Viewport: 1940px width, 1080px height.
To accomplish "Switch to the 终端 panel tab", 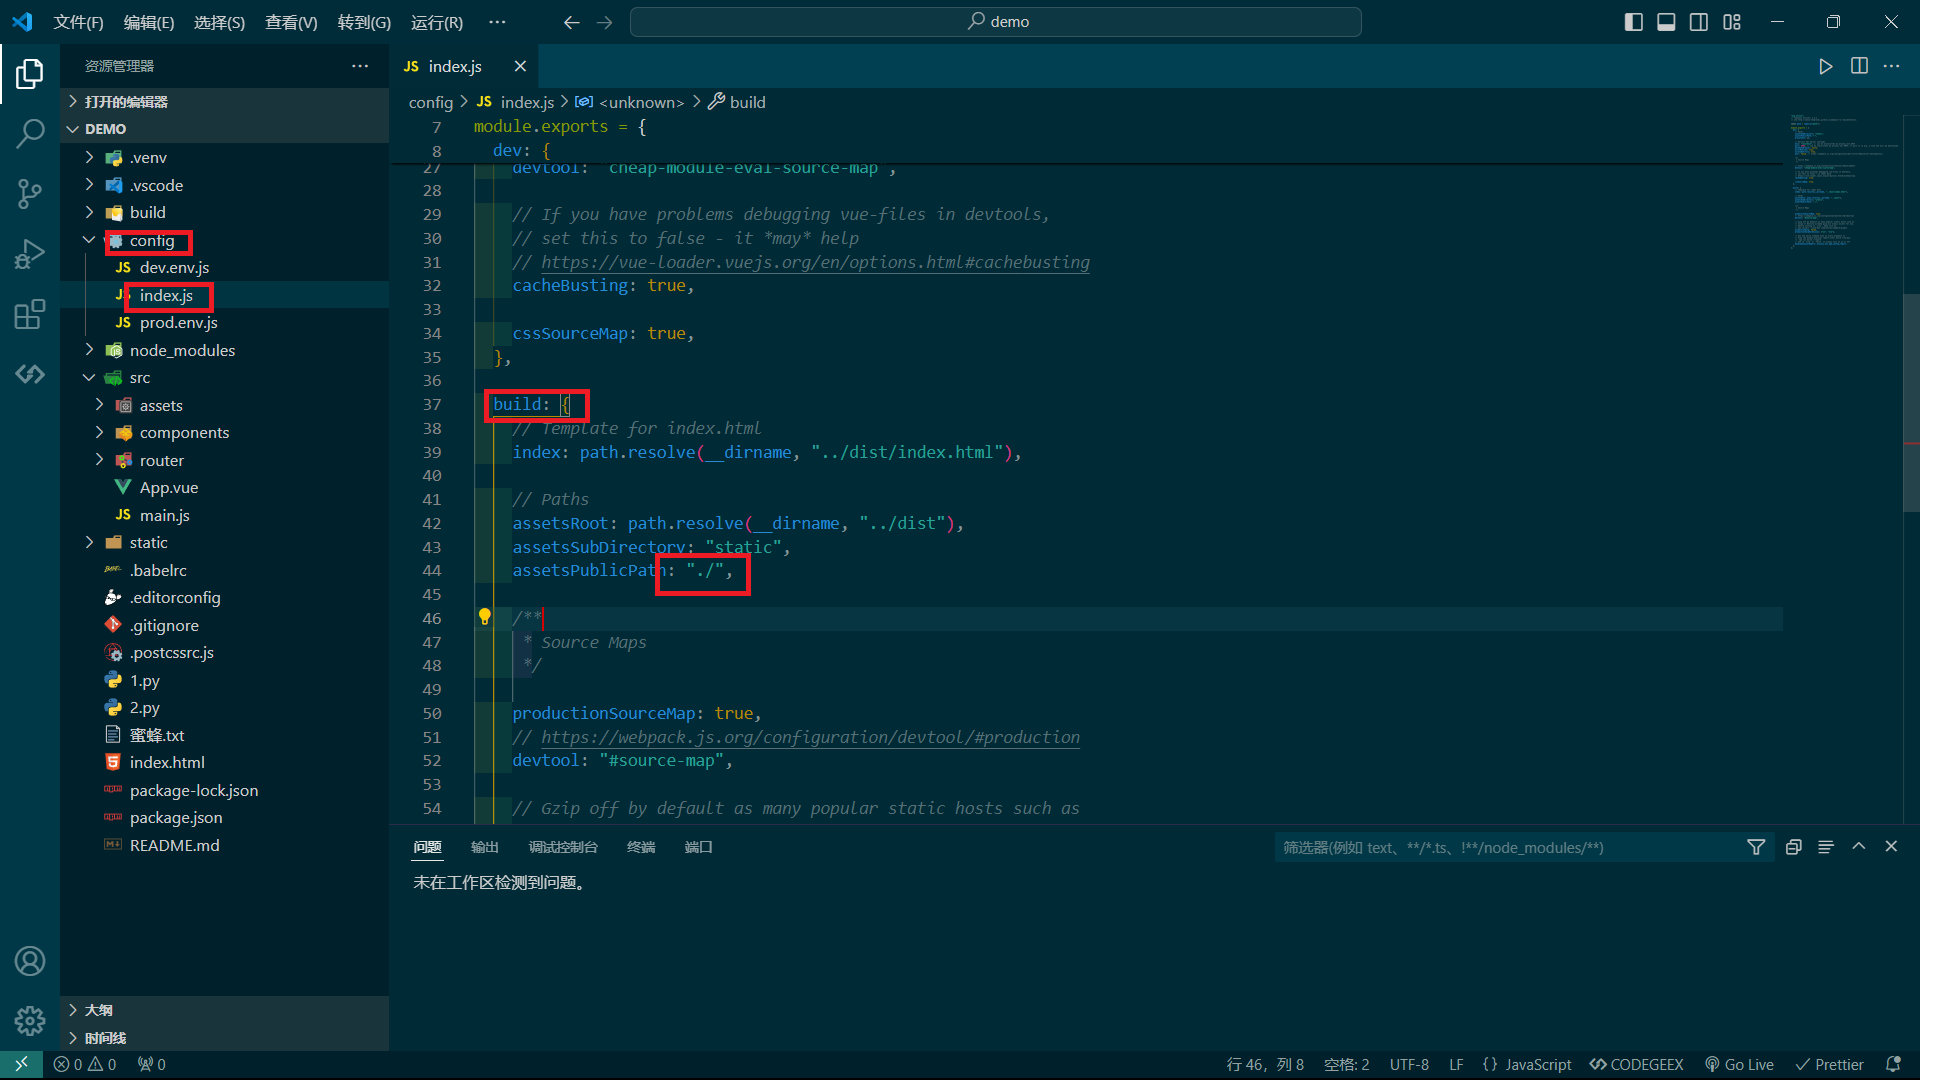I will tap(640, 847).
